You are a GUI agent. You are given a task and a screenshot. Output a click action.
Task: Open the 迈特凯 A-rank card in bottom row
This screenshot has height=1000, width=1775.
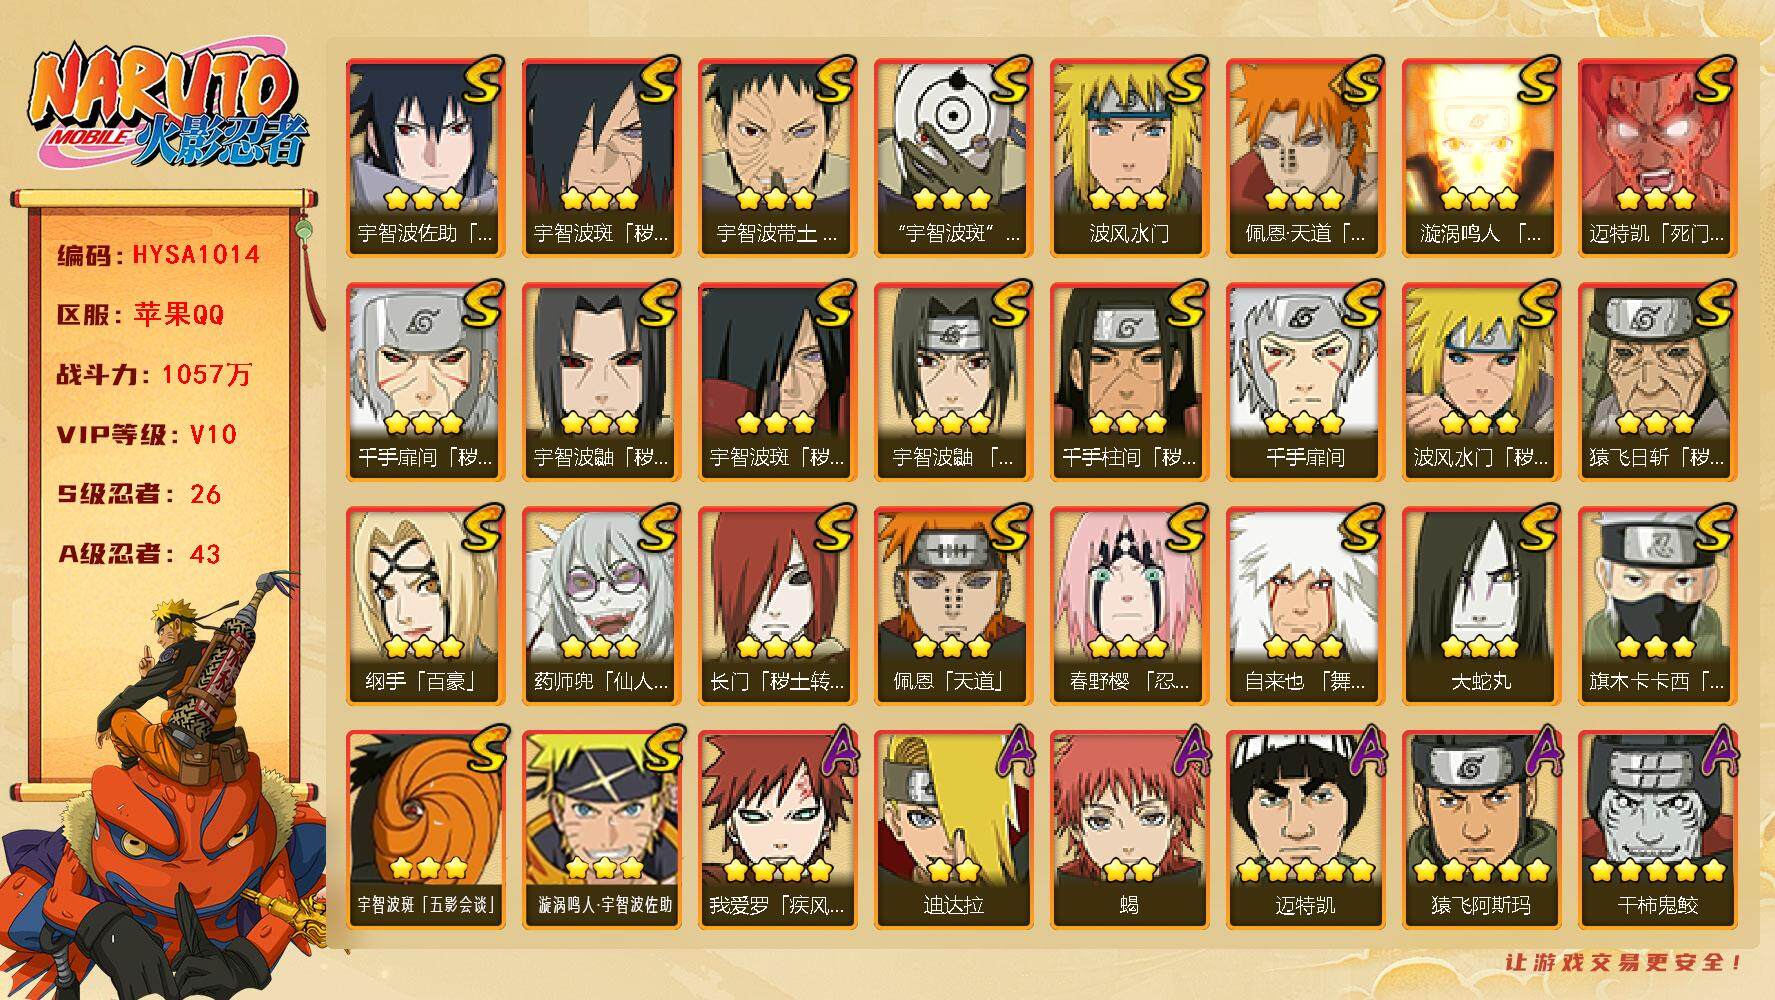tap(1305, 829)
